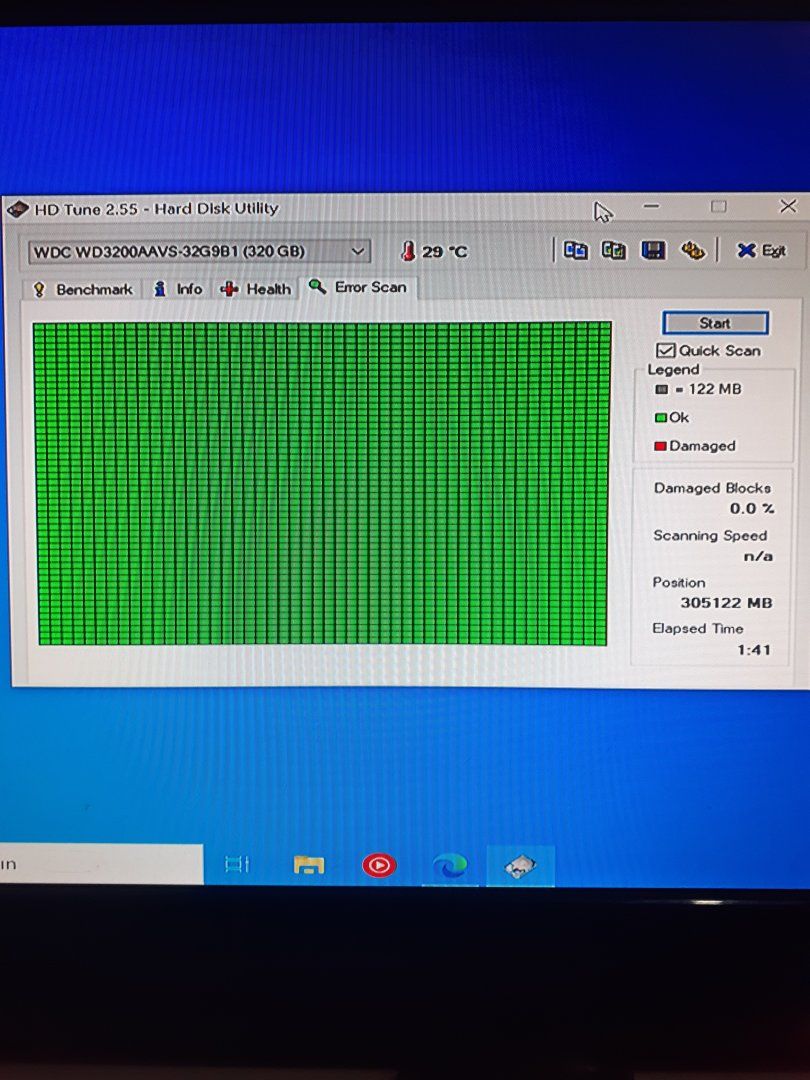This screenshot has height=1080, width=810.
Task: Click the Damaged Blocks label
Action: pos(712,488)
